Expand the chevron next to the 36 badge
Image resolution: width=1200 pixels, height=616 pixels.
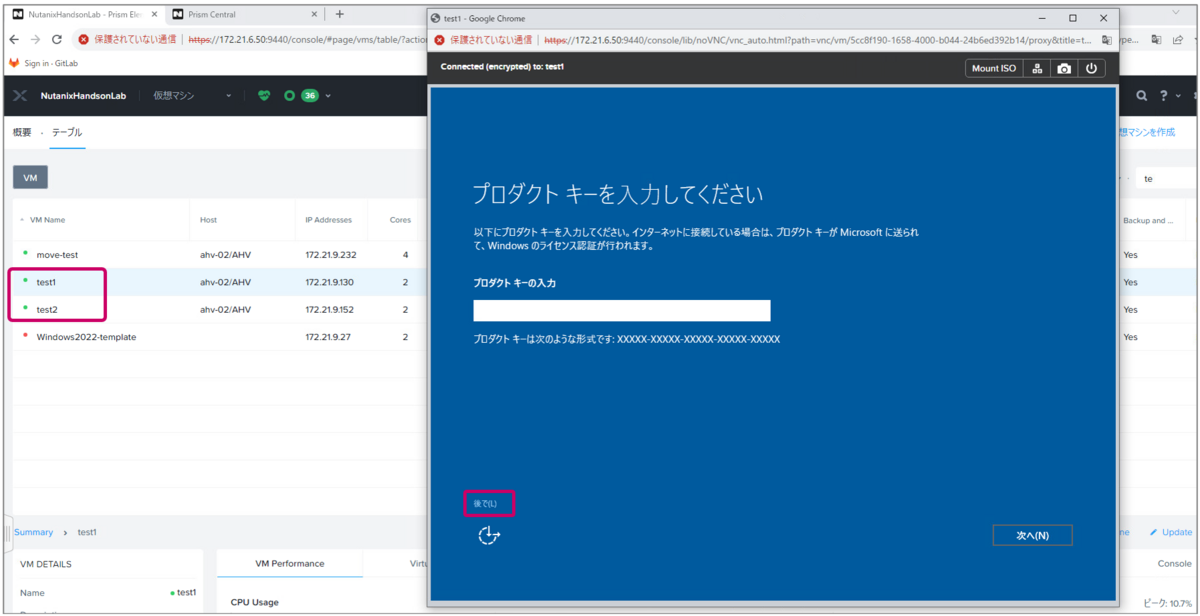click(x=328, y=96)
